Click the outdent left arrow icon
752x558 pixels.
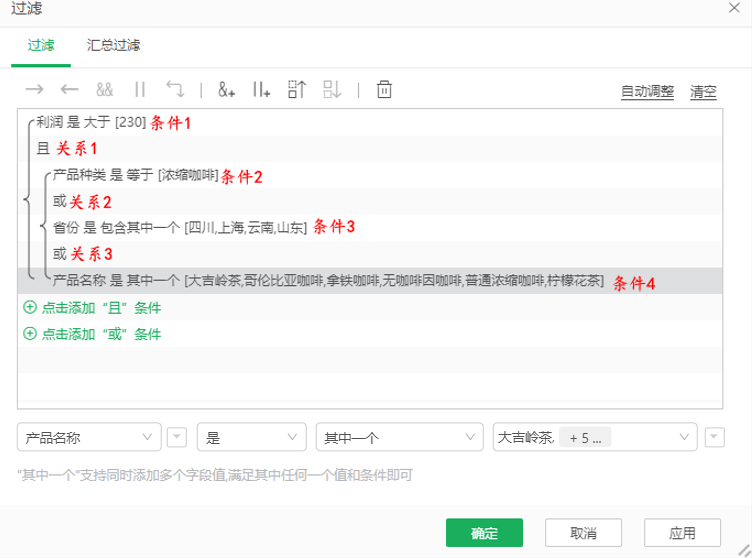point(70,89)
